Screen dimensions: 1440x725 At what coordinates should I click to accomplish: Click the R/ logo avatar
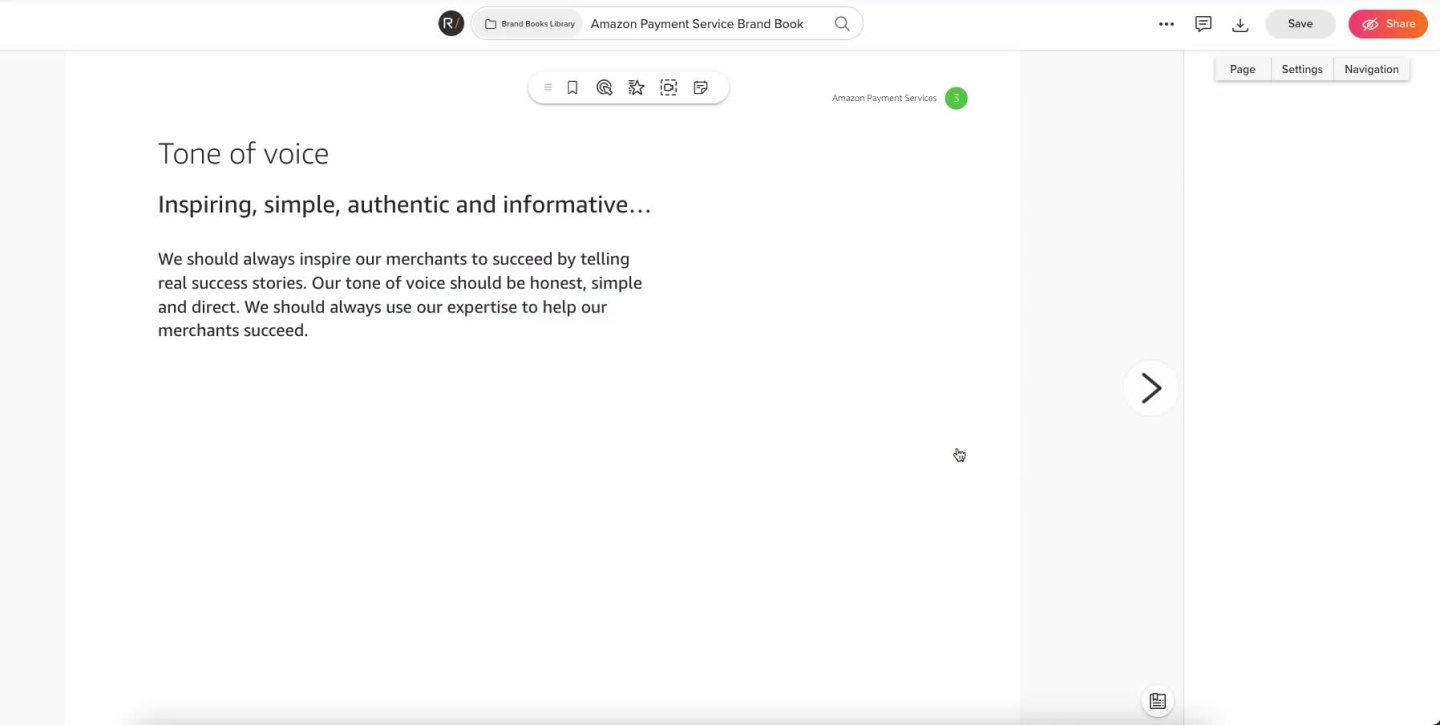point(451,24)
